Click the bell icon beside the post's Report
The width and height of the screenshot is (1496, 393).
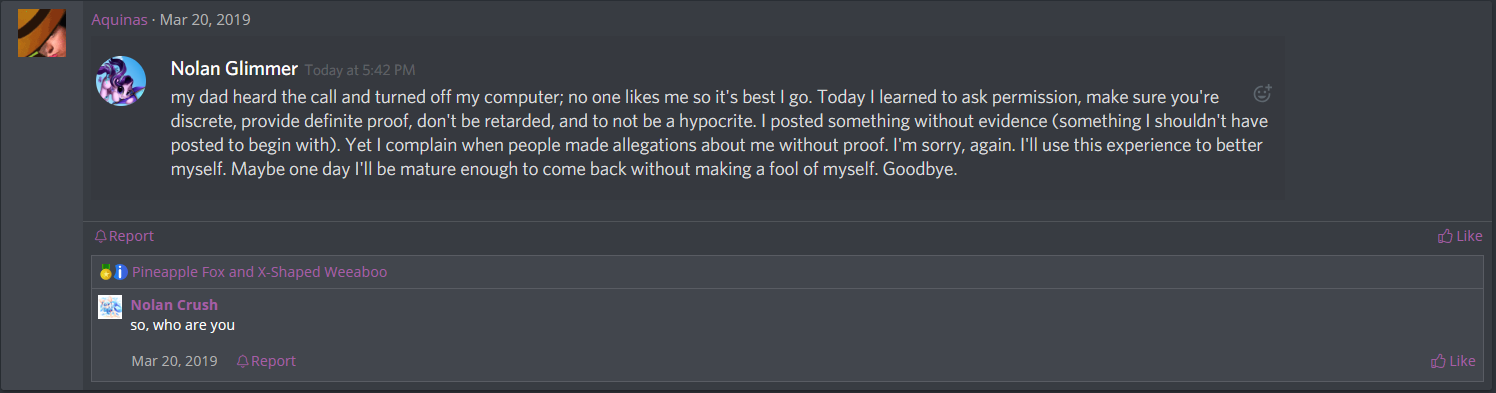(100, 236)
